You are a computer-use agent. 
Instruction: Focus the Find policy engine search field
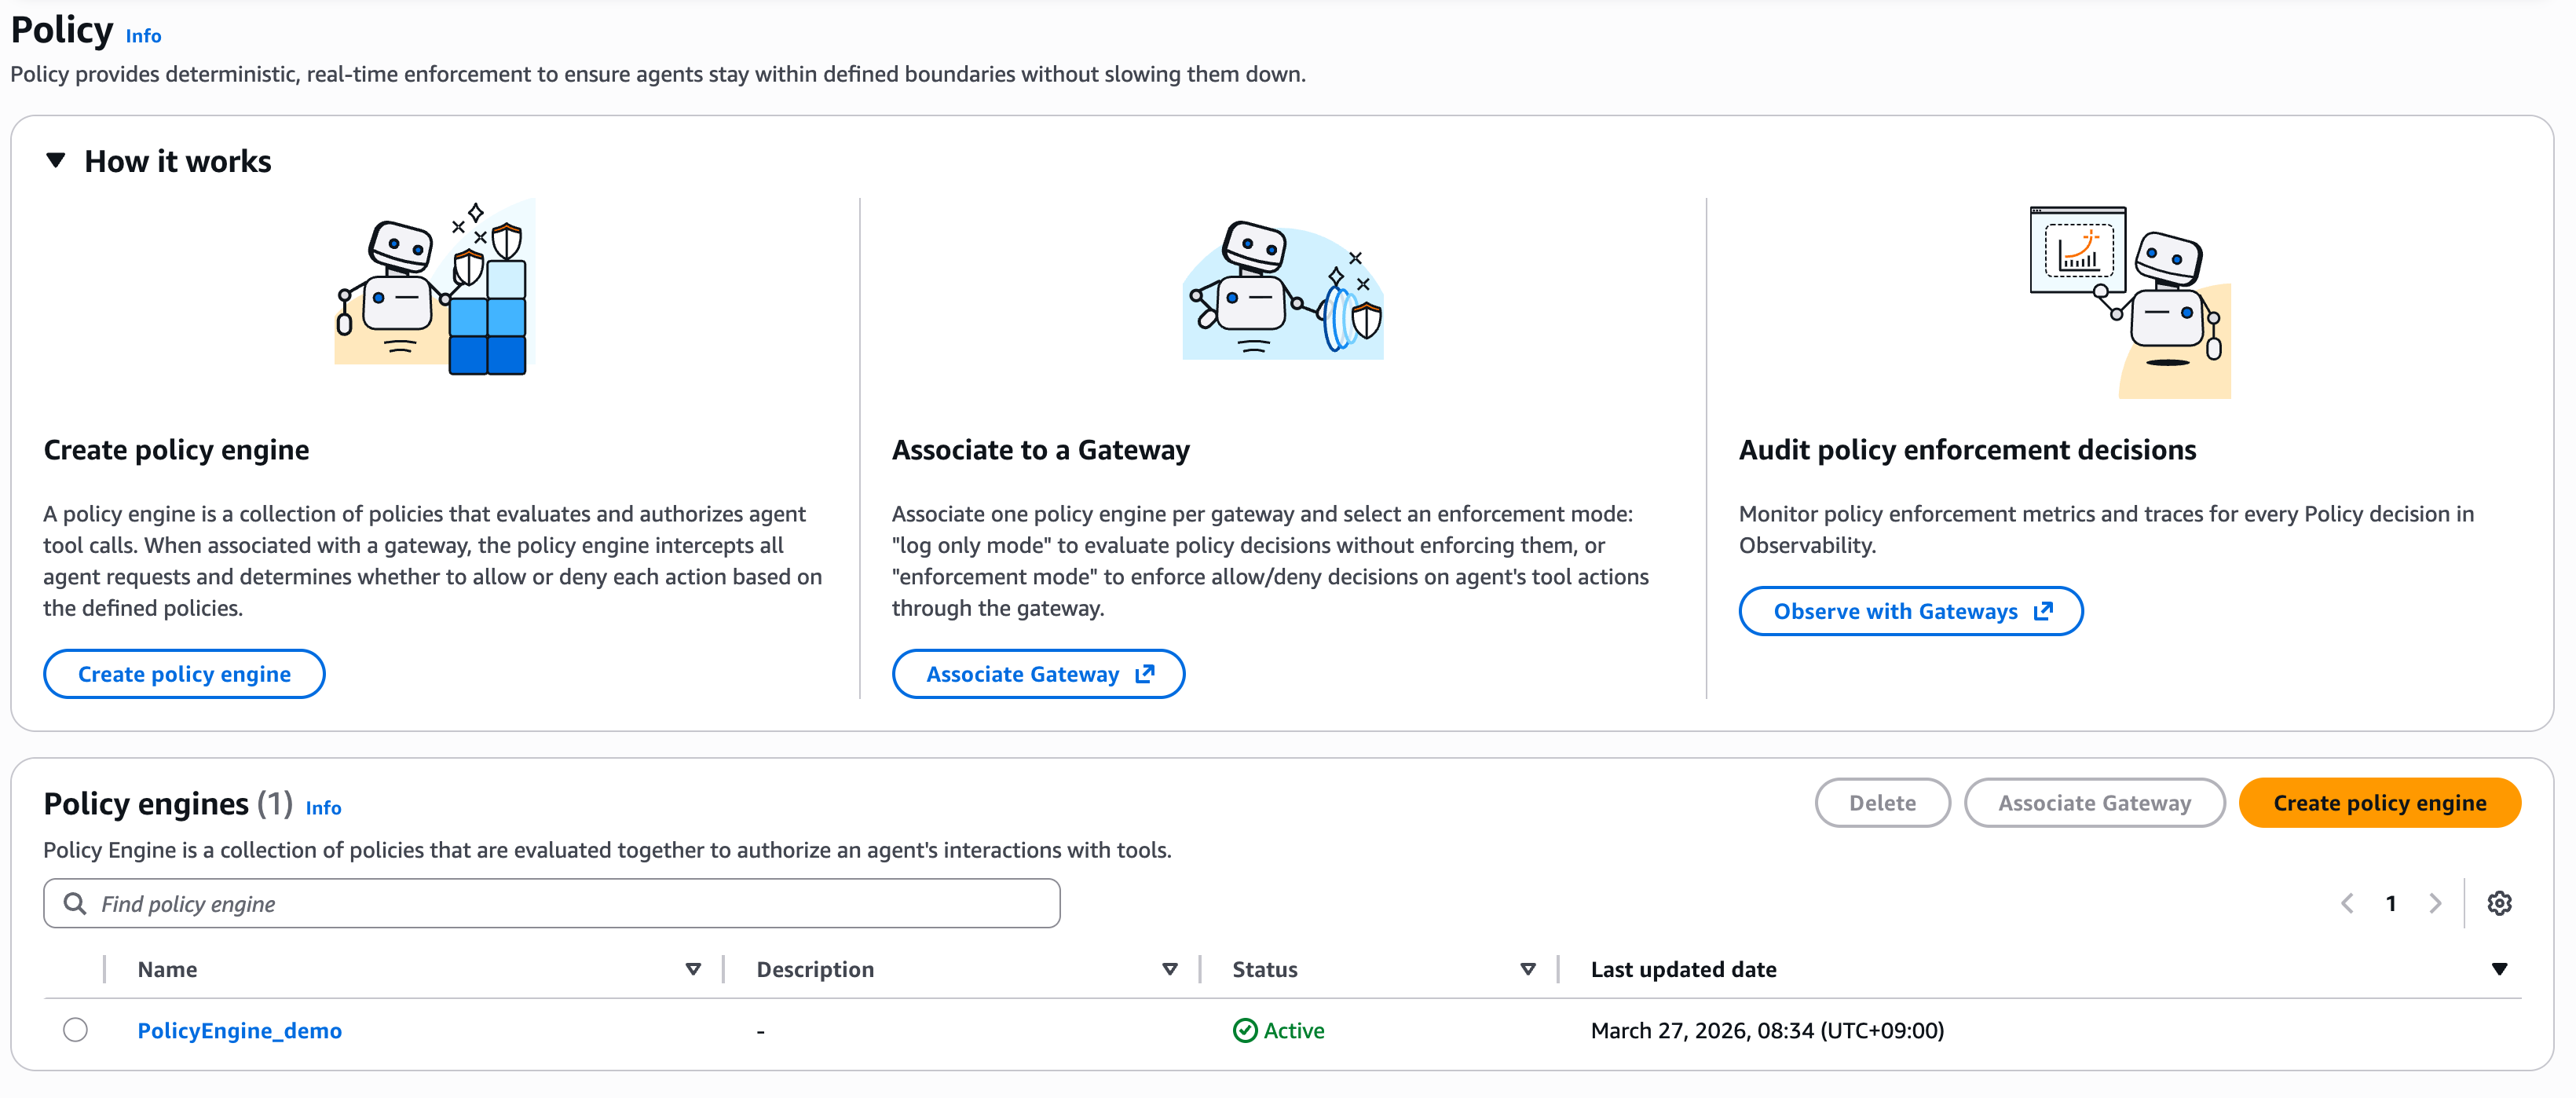tap(551, 904)
